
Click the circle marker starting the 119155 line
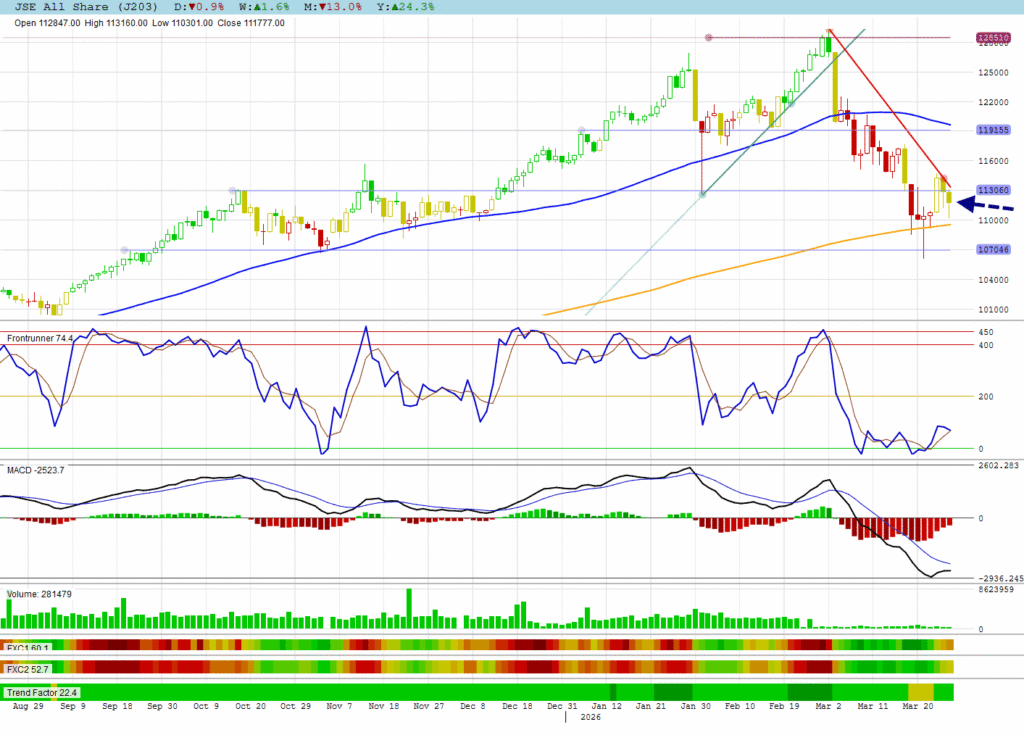(582, 130)
